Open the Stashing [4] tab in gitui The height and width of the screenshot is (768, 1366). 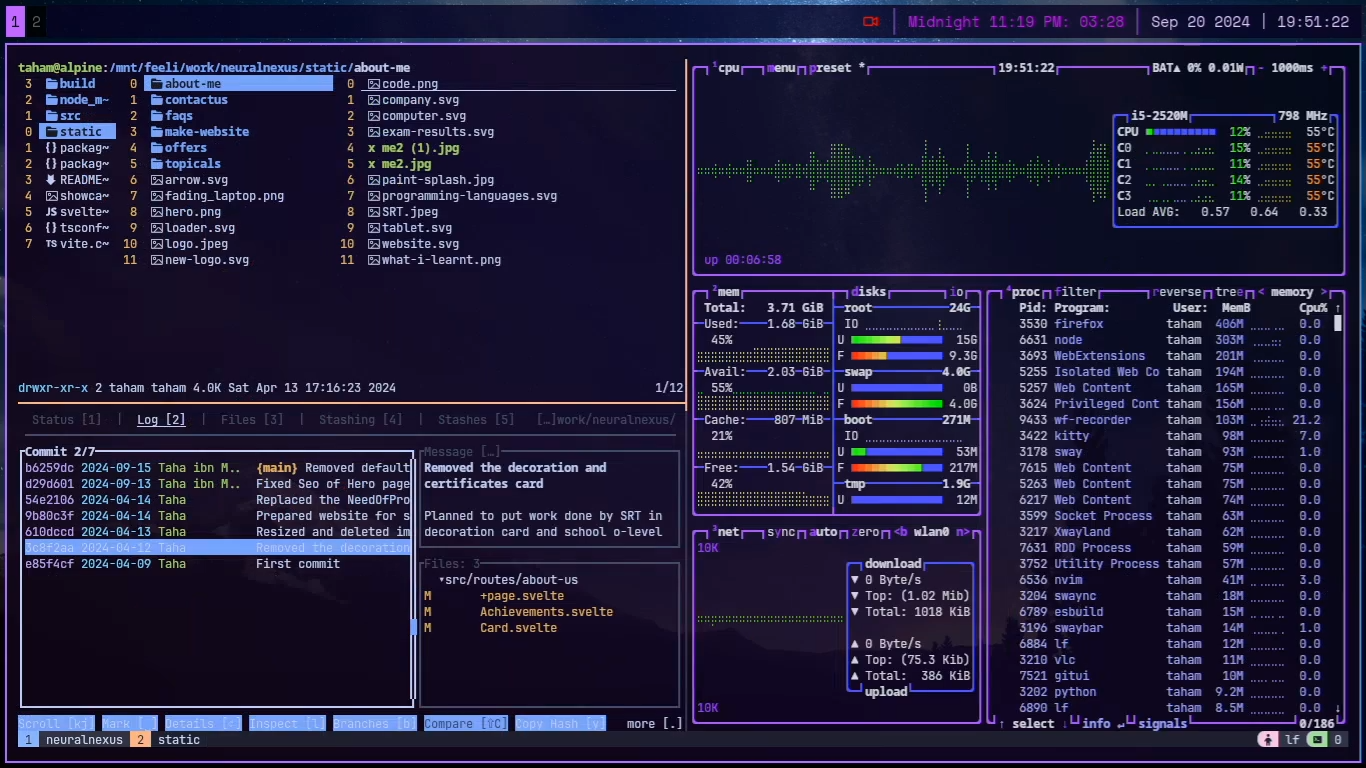pos(360,420)
